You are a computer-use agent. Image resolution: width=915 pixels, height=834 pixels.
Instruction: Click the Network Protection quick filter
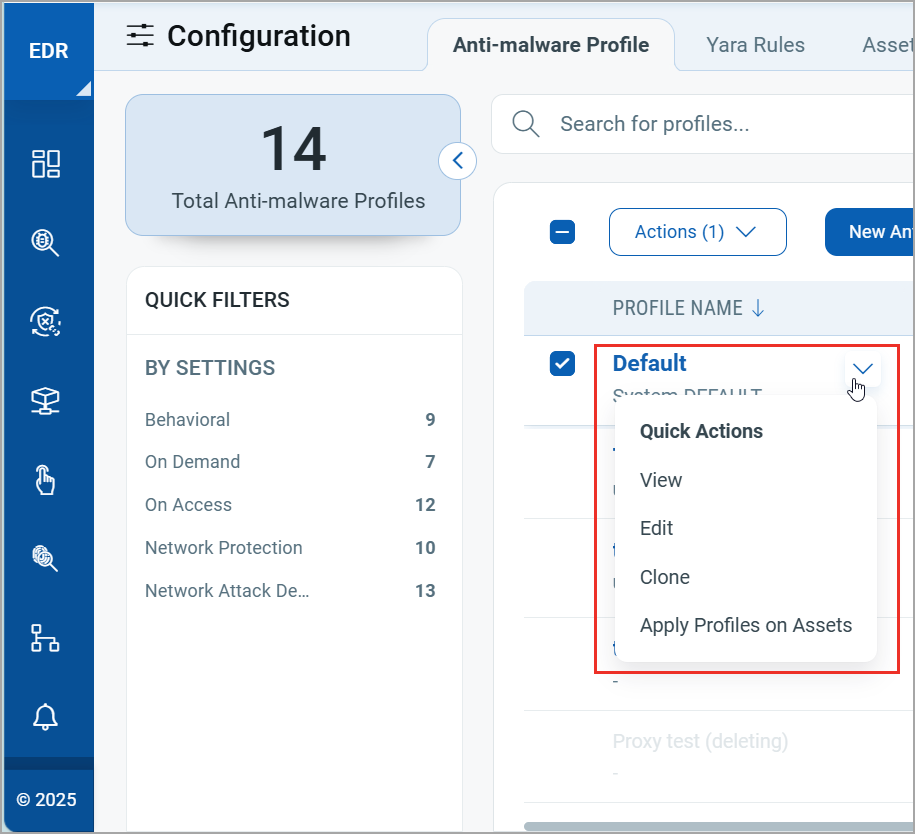[x=223, y=547]
